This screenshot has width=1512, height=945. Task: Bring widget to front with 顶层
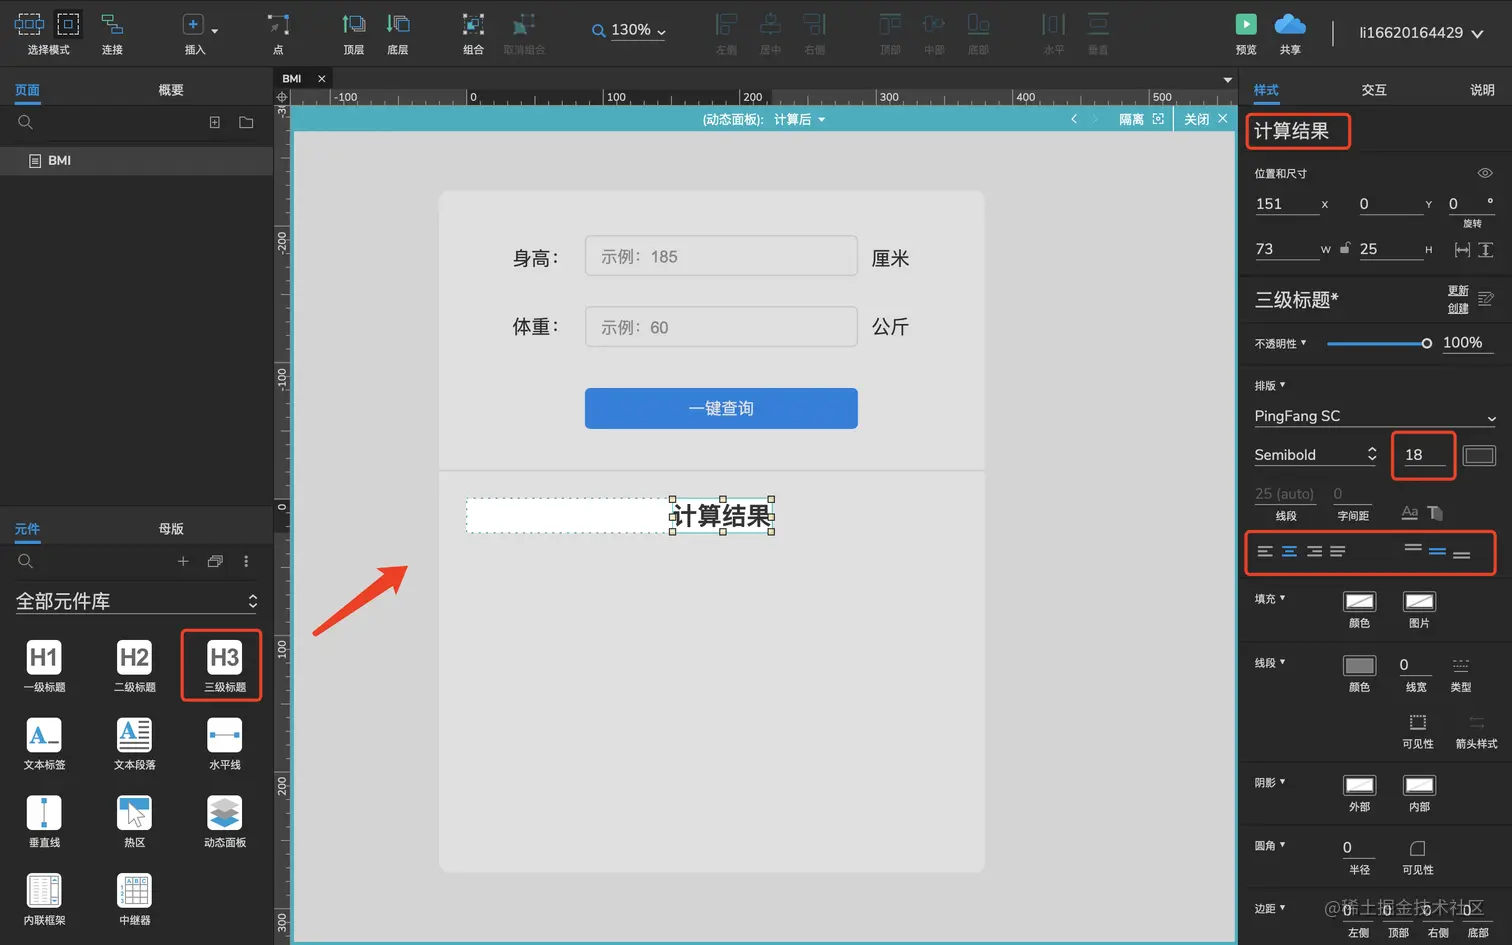pyautogui.click(x=354, y=24)
